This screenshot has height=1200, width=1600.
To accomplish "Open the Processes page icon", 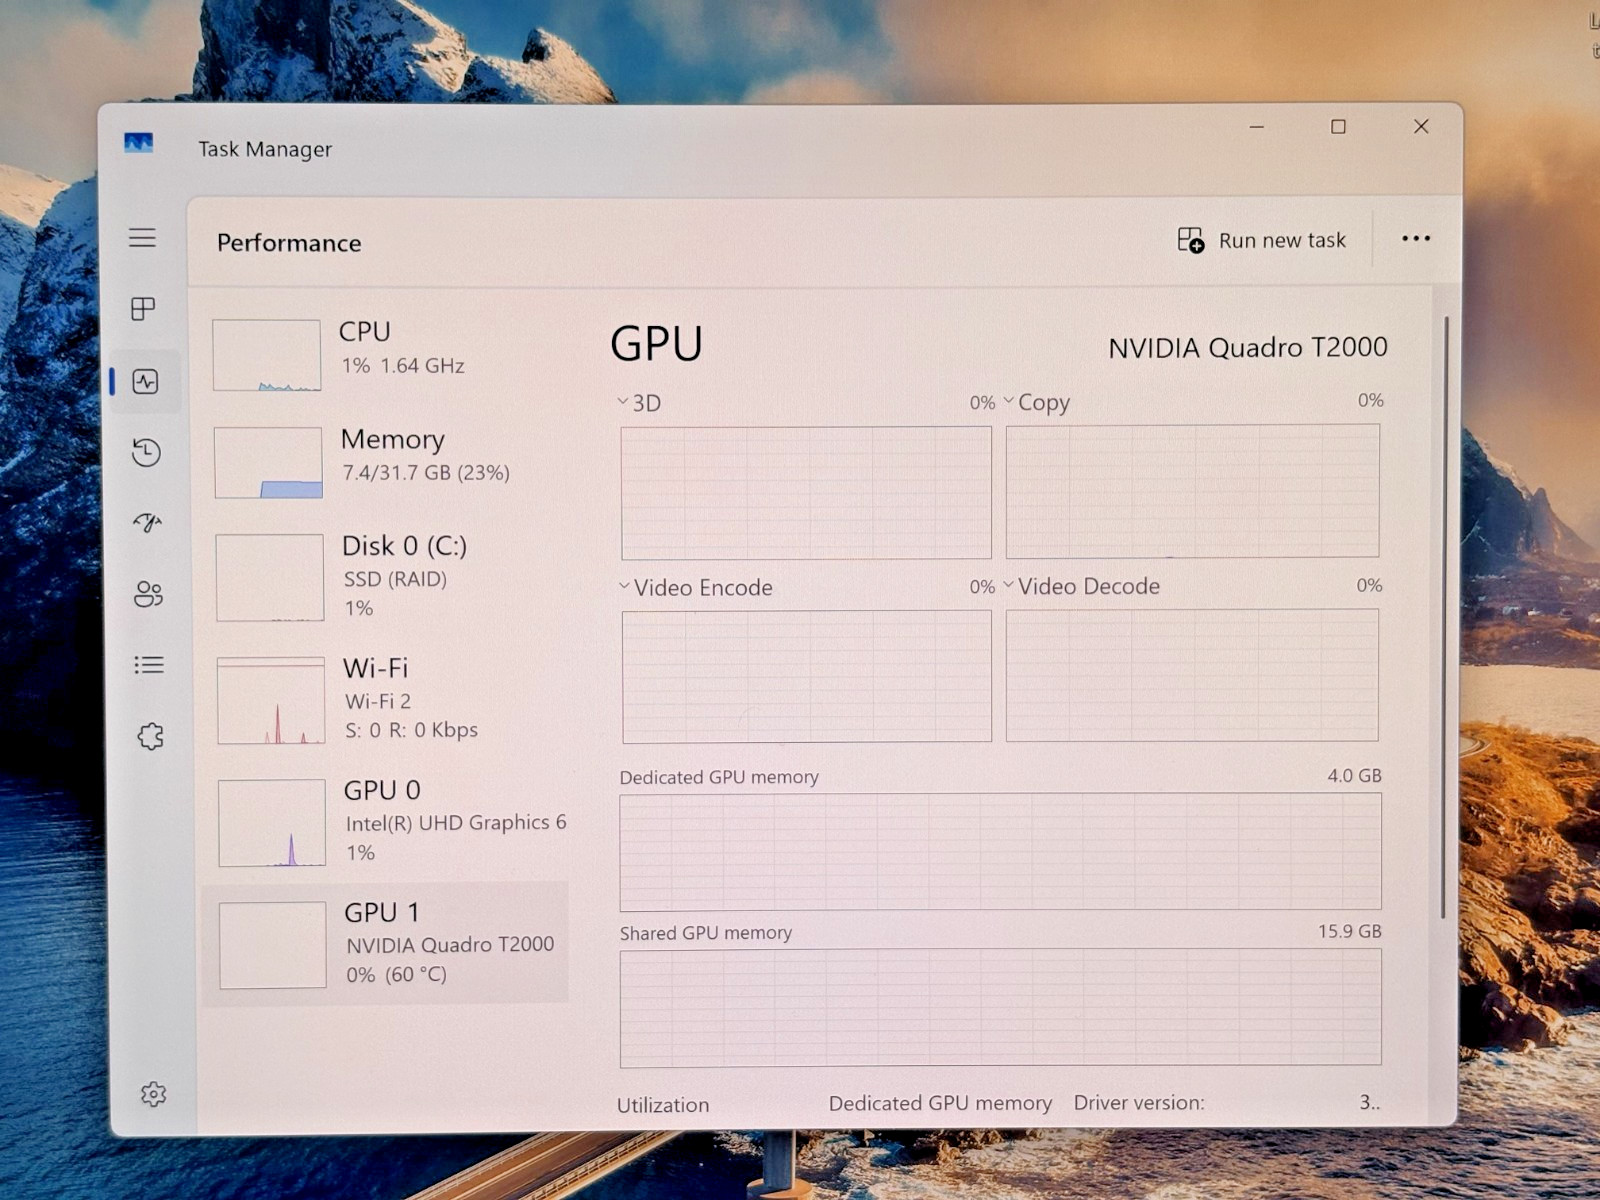I will (x=143, y=309).
